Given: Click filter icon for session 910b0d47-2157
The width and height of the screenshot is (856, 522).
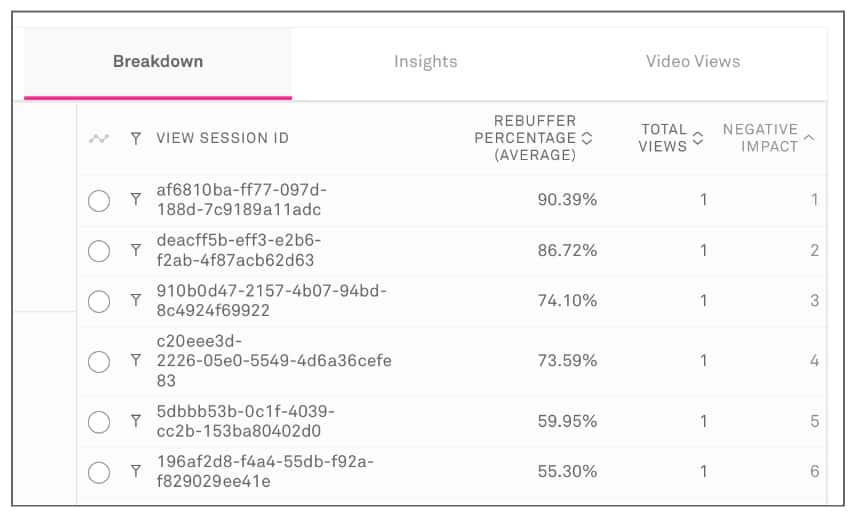Looking at the screenshot, I should pyautogui.click(x=136, y=300).
